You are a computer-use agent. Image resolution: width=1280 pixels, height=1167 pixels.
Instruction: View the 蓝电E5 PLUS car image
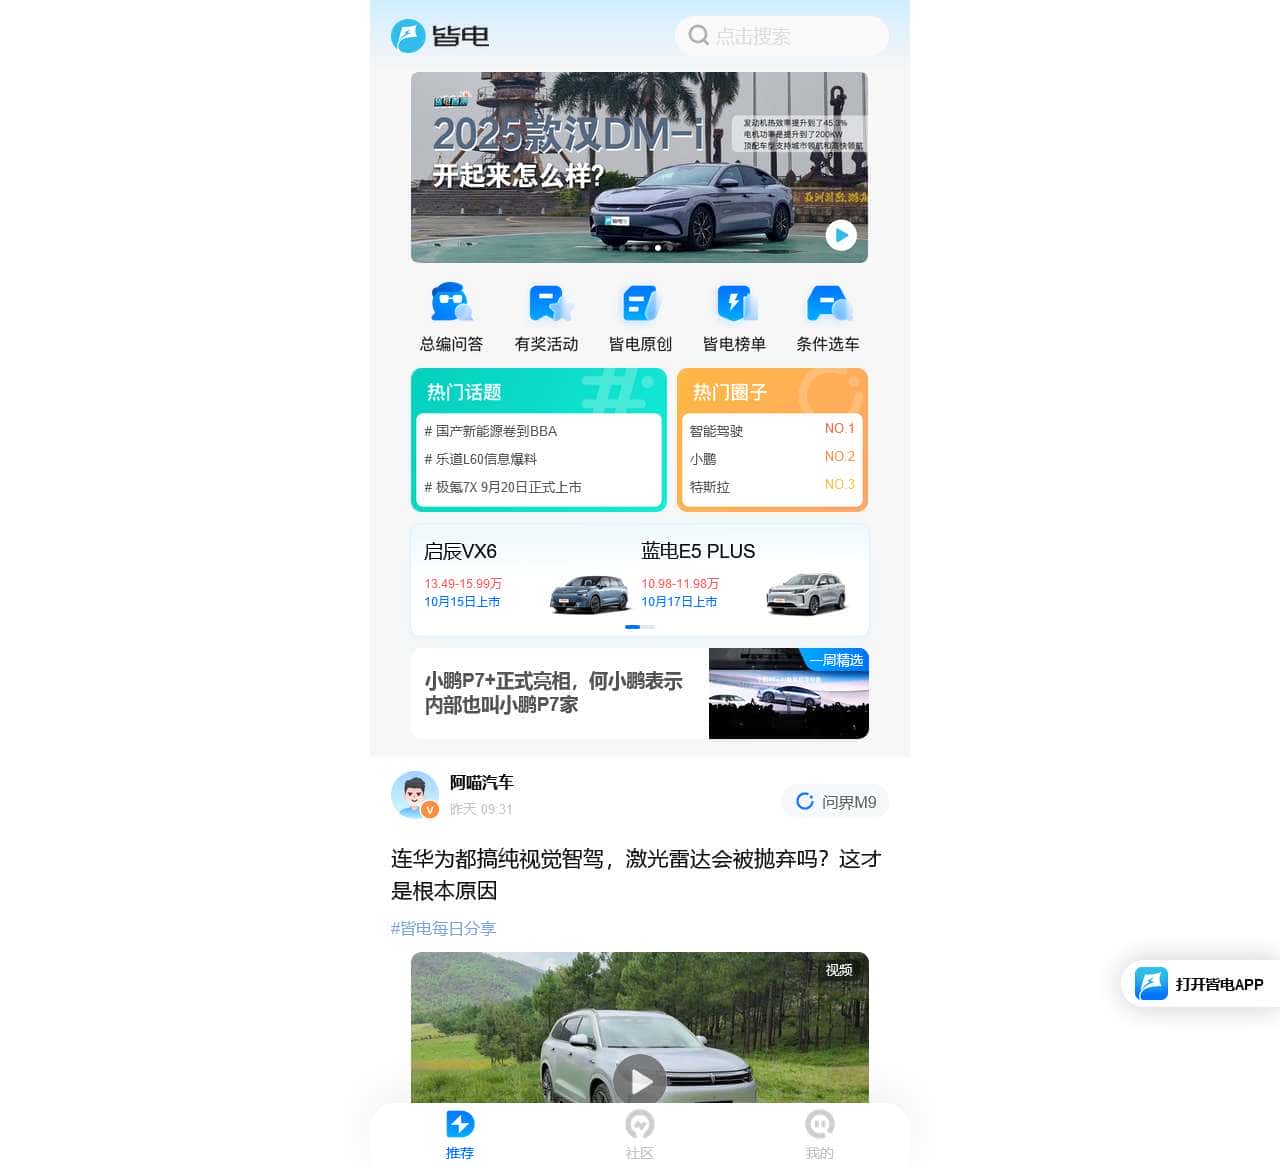(x=806, y=594)
